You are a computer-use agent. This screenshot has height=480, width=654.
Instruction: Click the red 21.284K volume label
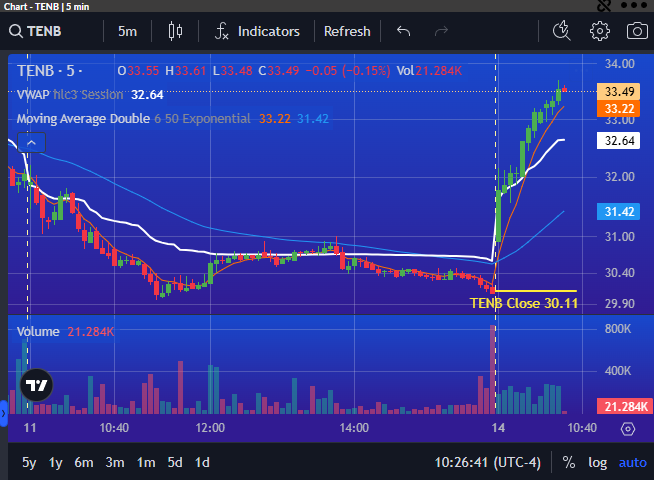click(x=624, y=407)
